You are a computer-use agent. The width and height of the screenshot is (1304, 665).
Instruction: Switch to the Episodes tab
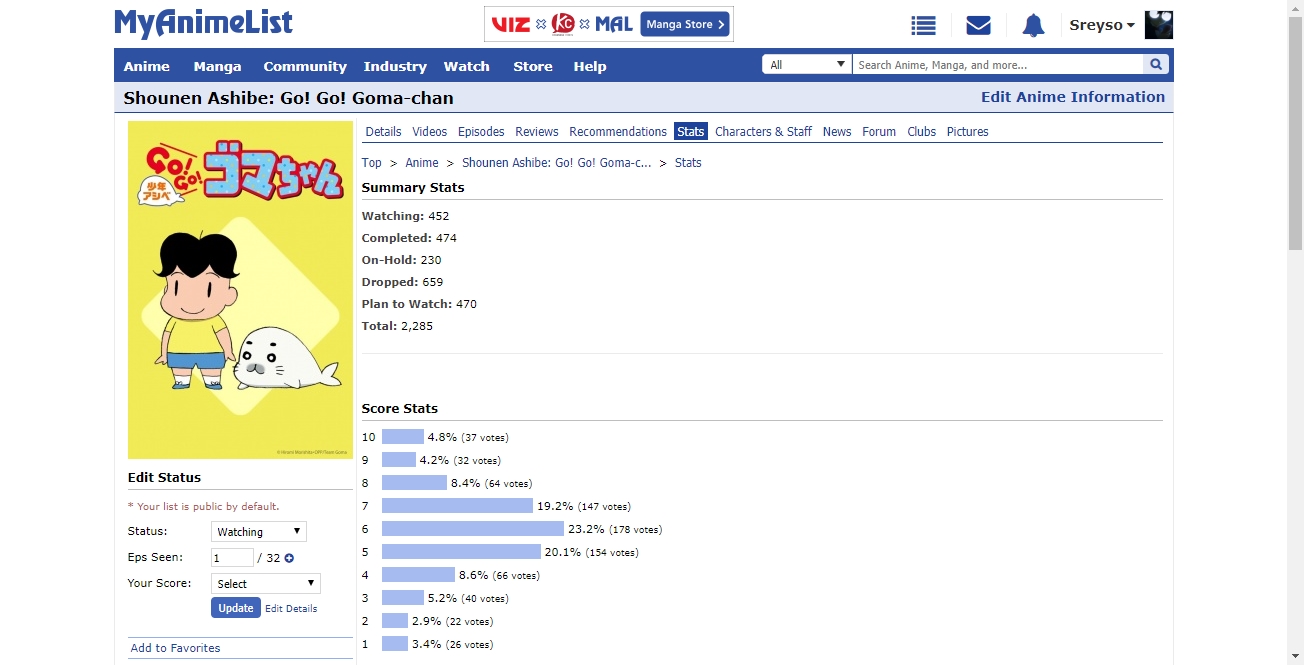coord(481,132)
